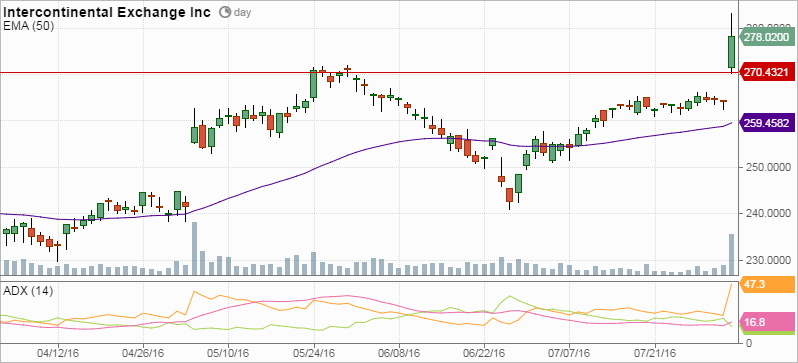
Task: Select the 'day' interval label
Action: pos(242,13)
